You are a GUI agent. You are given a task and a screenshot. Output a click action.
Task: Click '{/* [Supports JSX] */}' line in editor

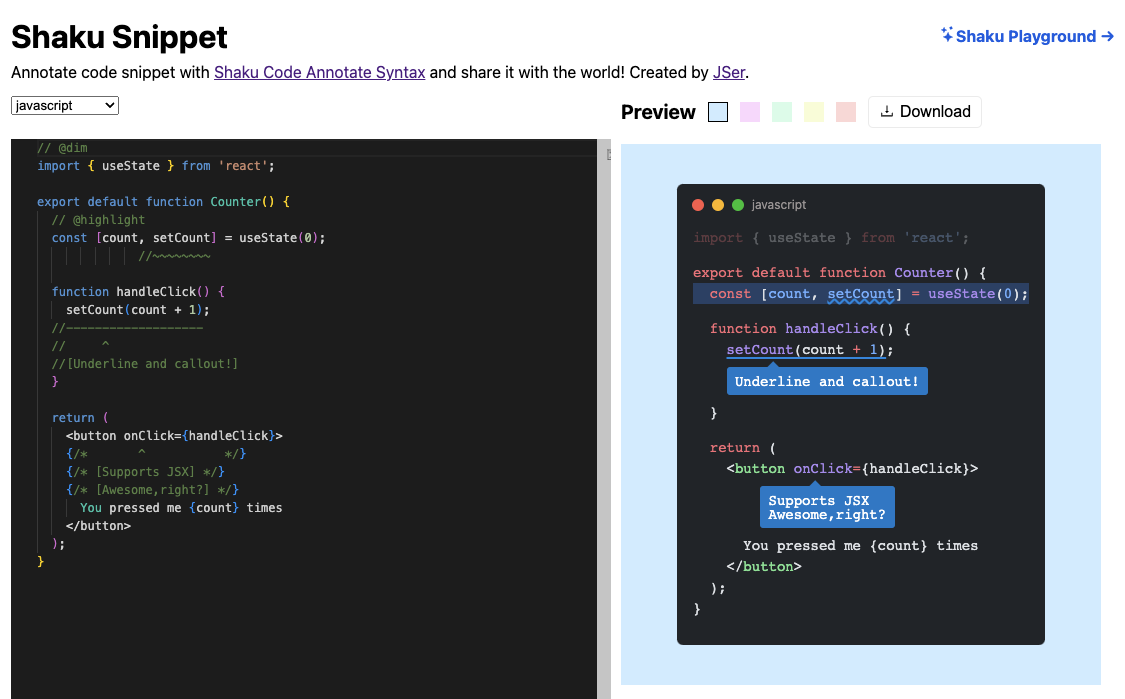[x=146, y=472]
